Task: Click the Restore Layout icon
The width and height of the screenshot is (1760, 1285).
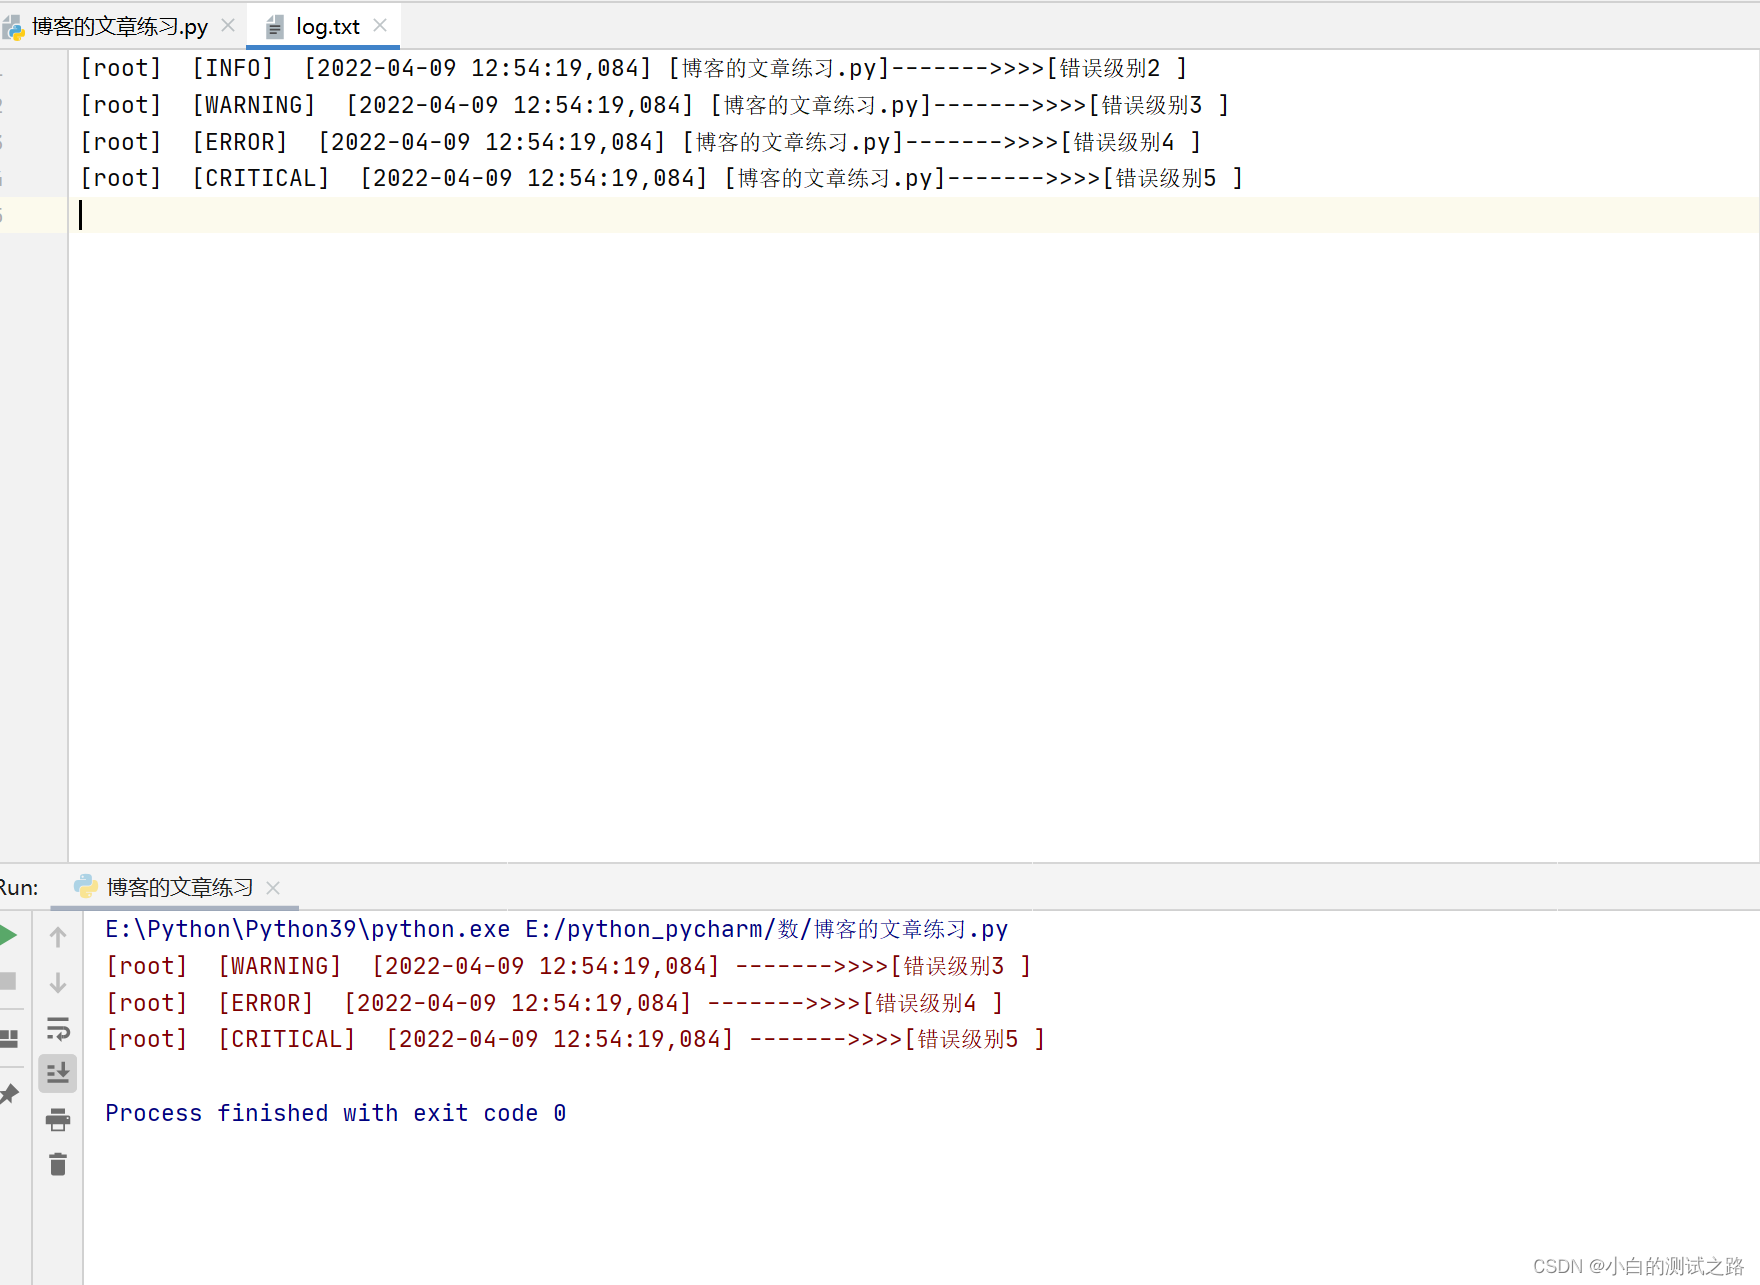Action: 10,1037
